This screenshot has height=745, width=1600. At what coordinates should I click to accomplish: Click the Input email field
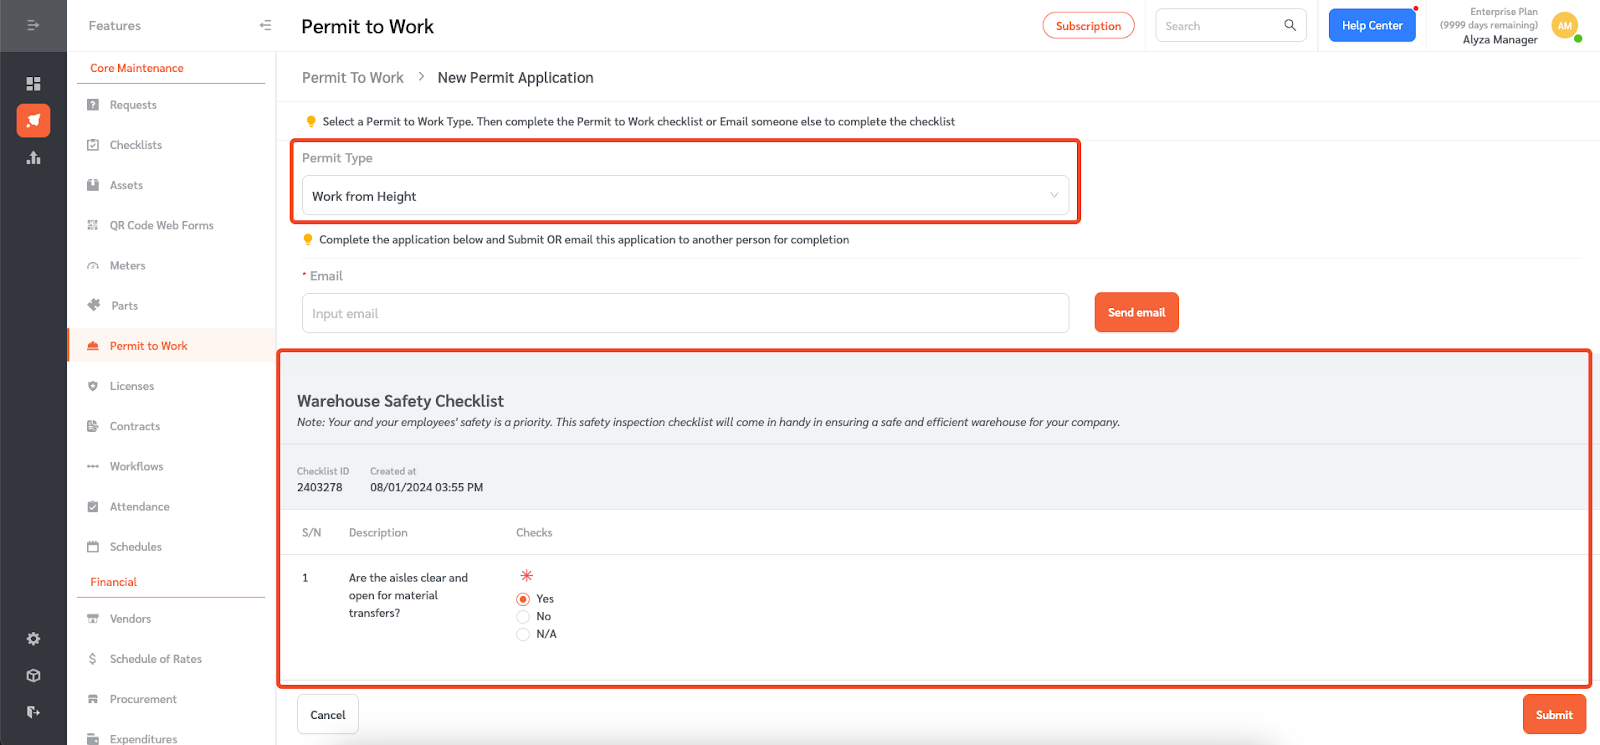pos(685,313)
